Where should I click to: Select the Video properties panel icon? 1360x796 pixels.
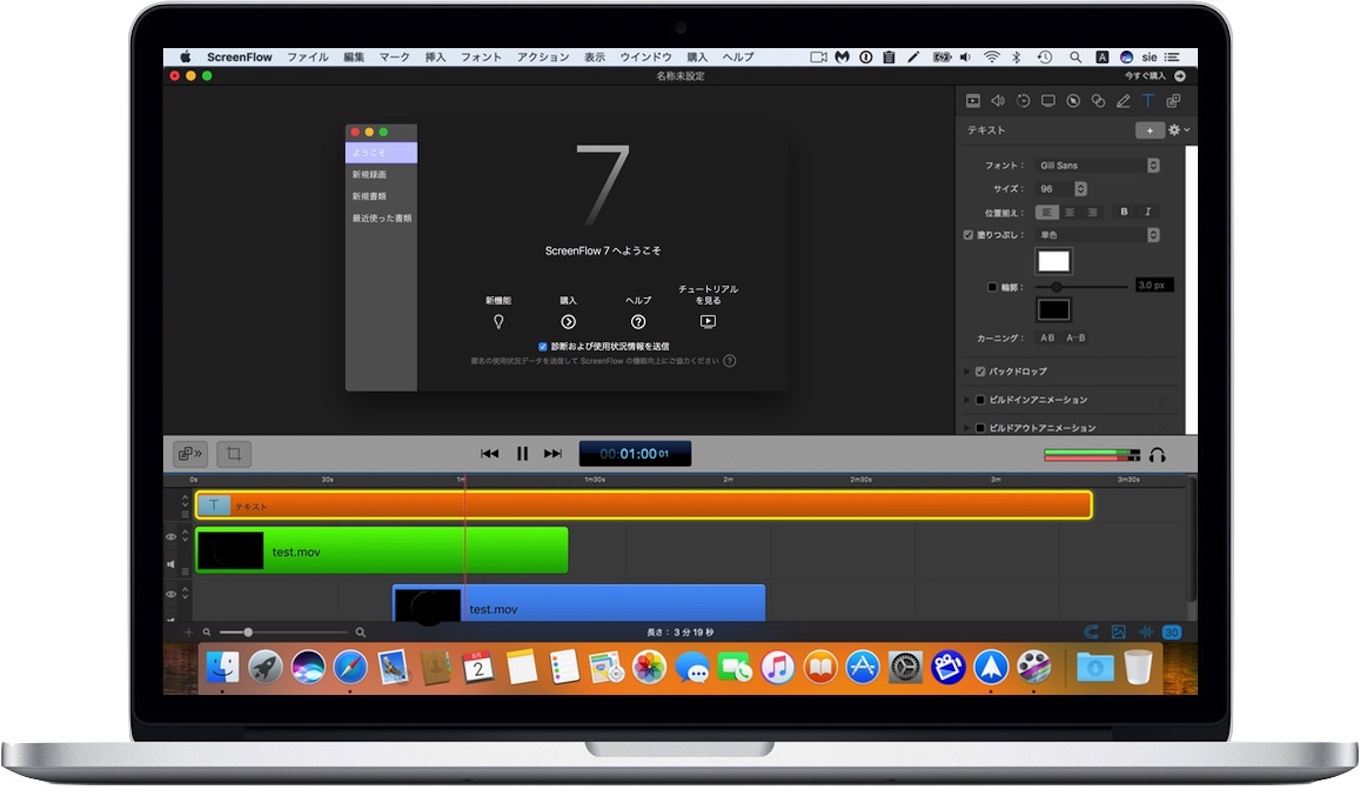click(973, 100)
